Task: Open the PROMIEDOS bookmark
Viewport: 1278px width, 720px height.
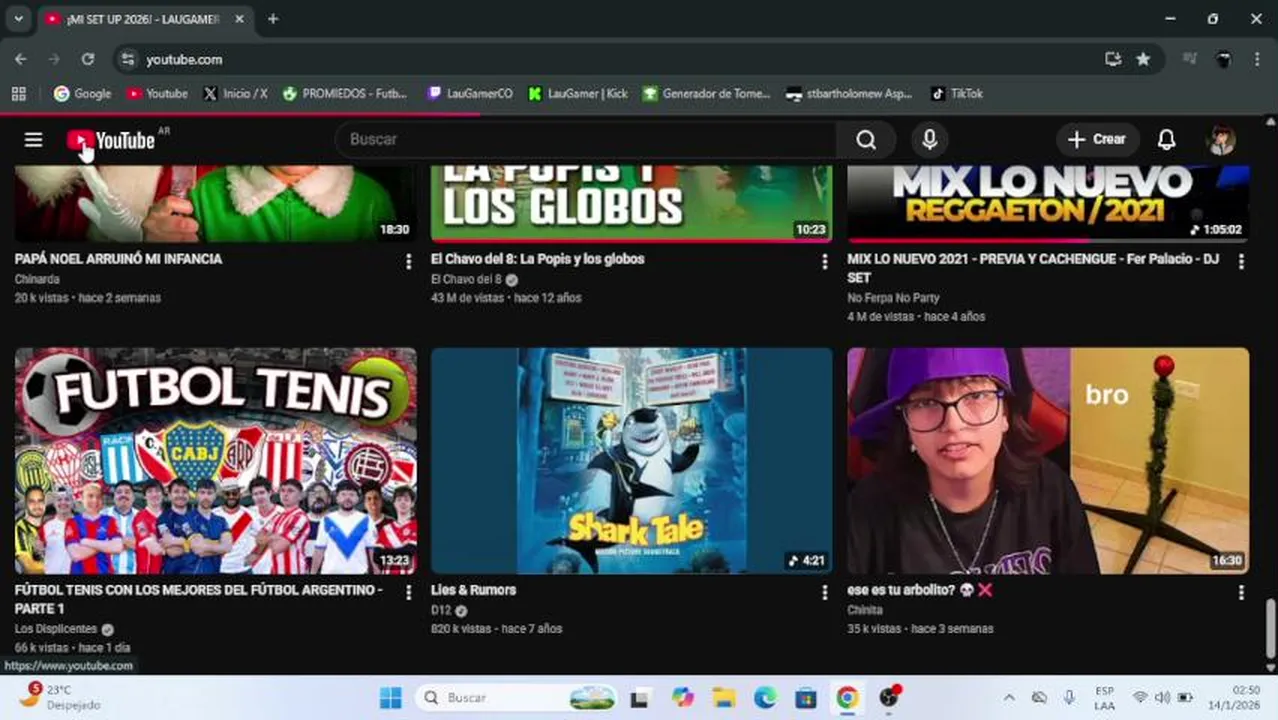Action: (x=345, y=94)
